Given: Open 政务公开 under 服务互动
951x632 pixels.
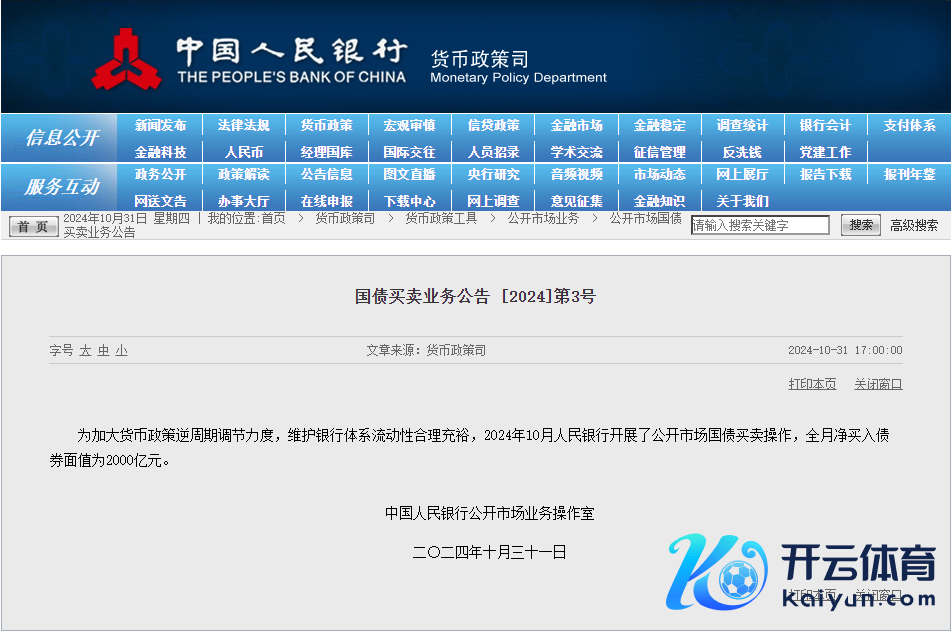Looking at the screenshot, I should pos(160,175).
